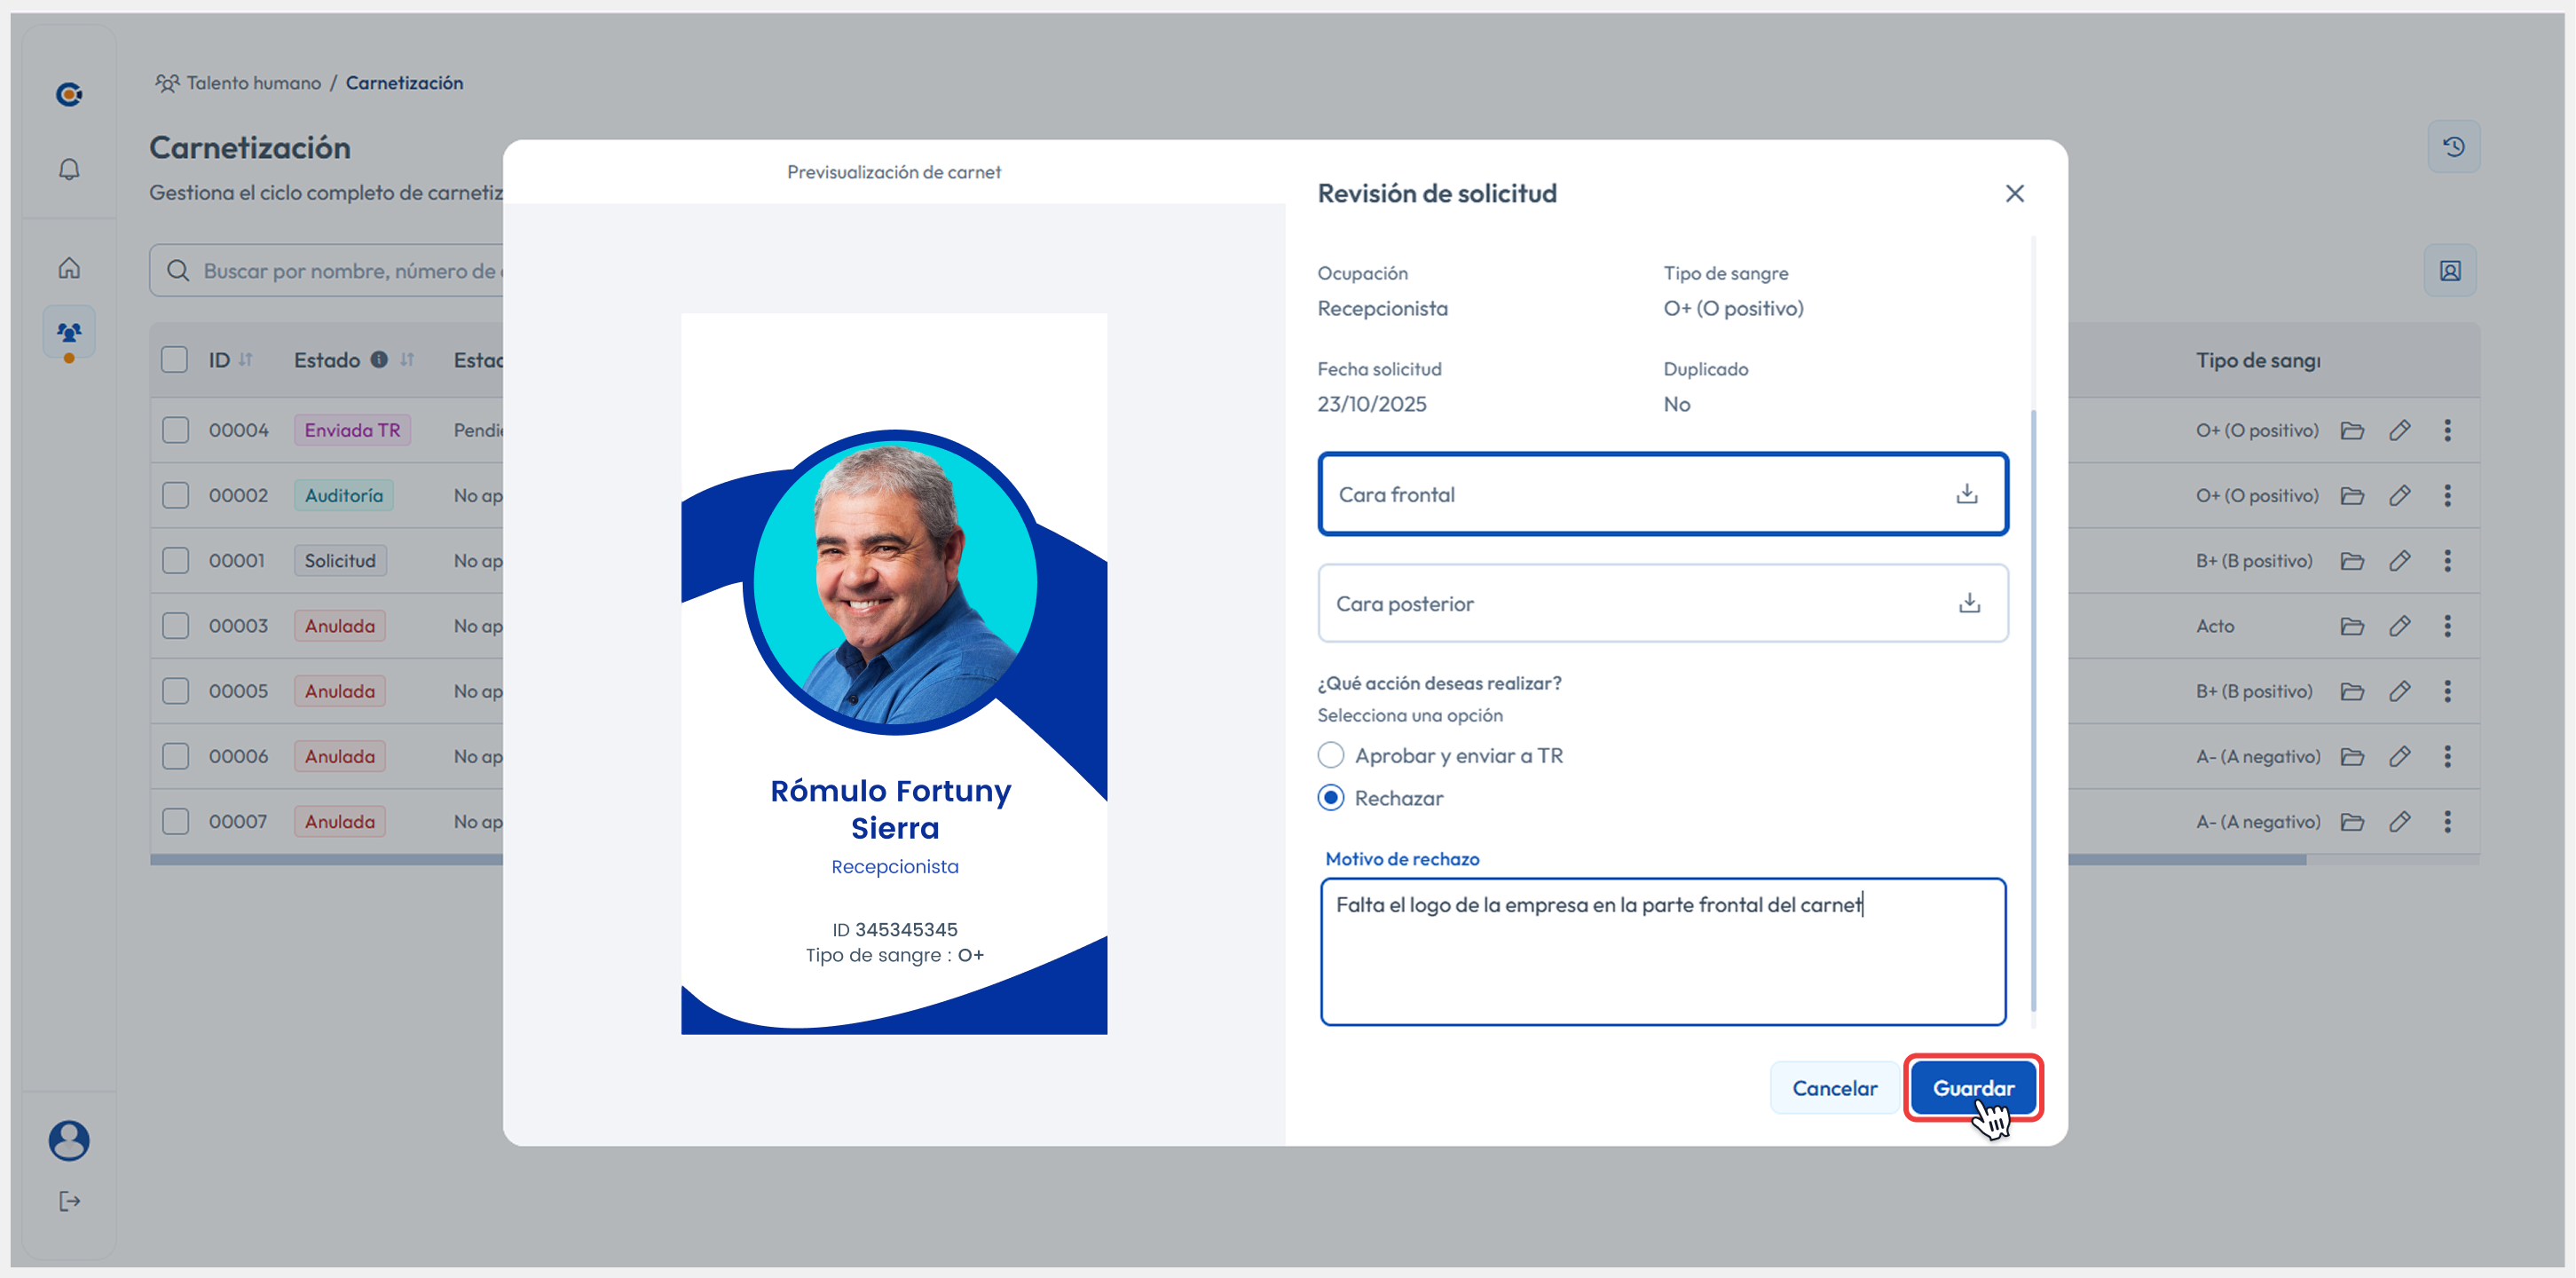
Task: Navigate to Talento humano breadcrumb
Action: coord(253,83)
